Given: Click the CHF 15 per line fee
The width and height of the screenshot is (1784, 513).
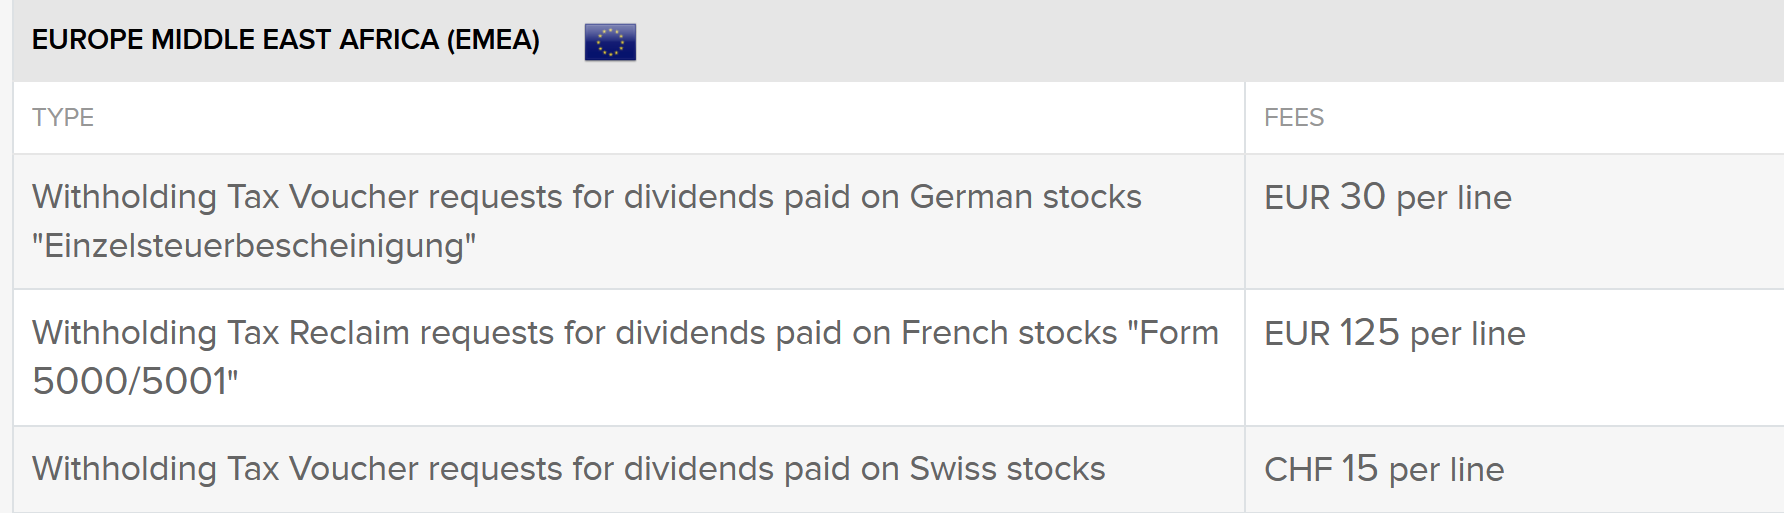Looking at the screenshot, I should tap(1383, 470).
